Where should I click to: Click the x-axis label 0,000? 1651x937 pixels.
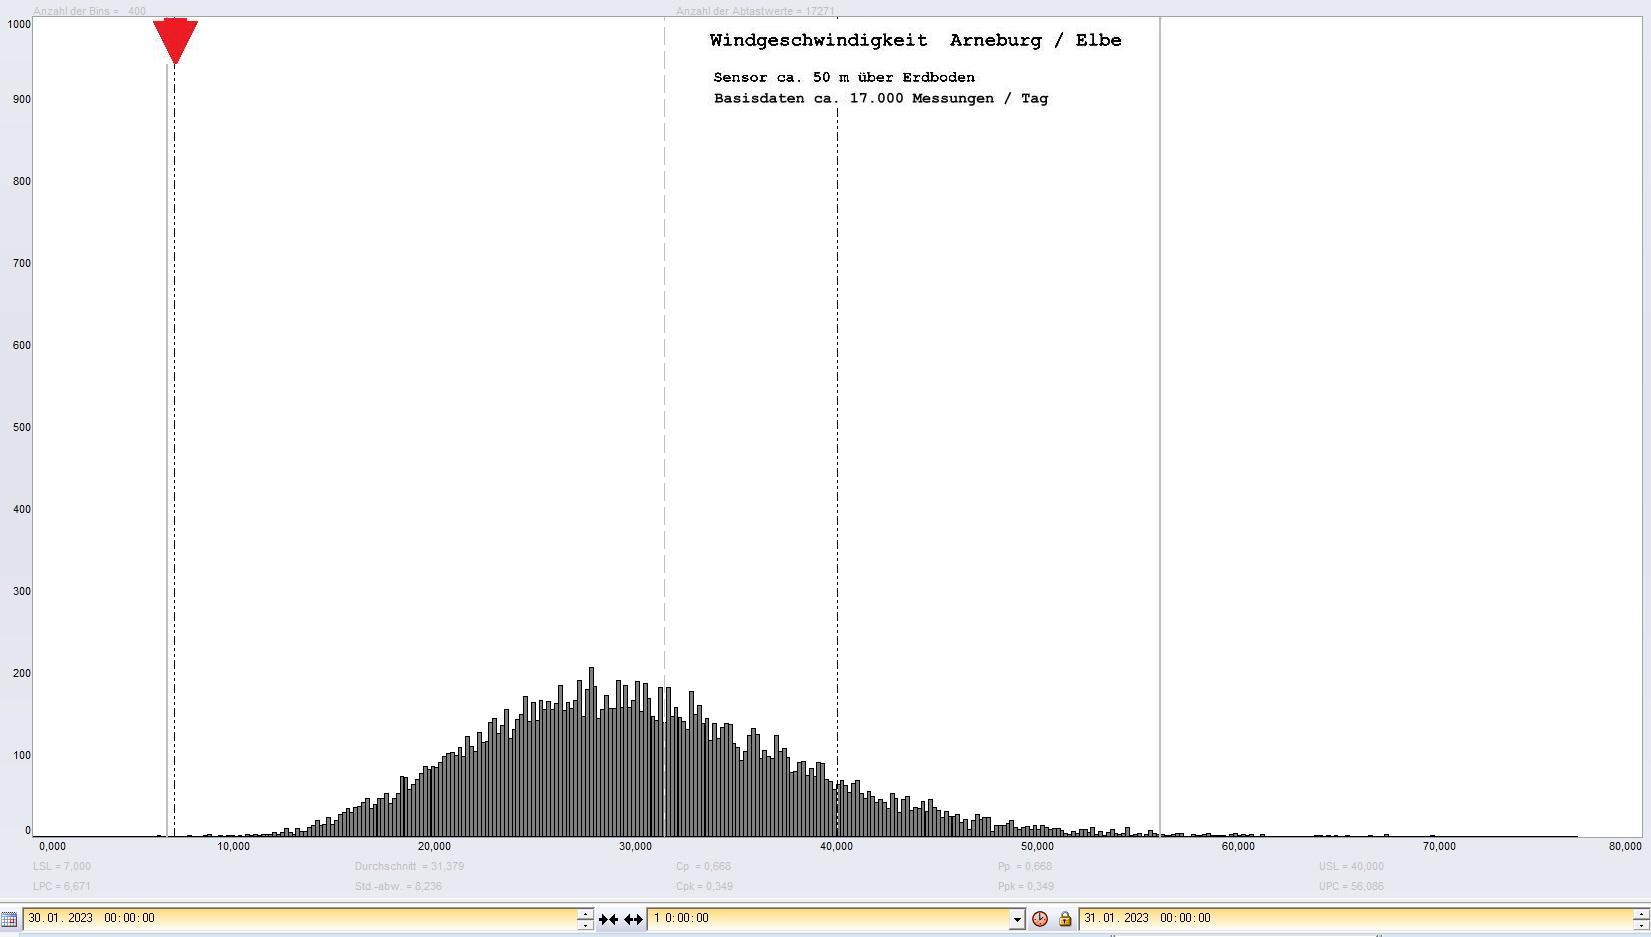(52, 846)
